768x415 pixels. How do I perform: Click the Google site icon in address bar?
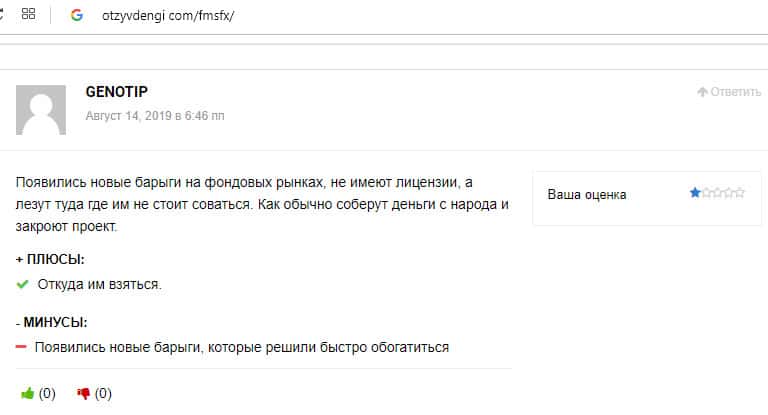point(76,15)
